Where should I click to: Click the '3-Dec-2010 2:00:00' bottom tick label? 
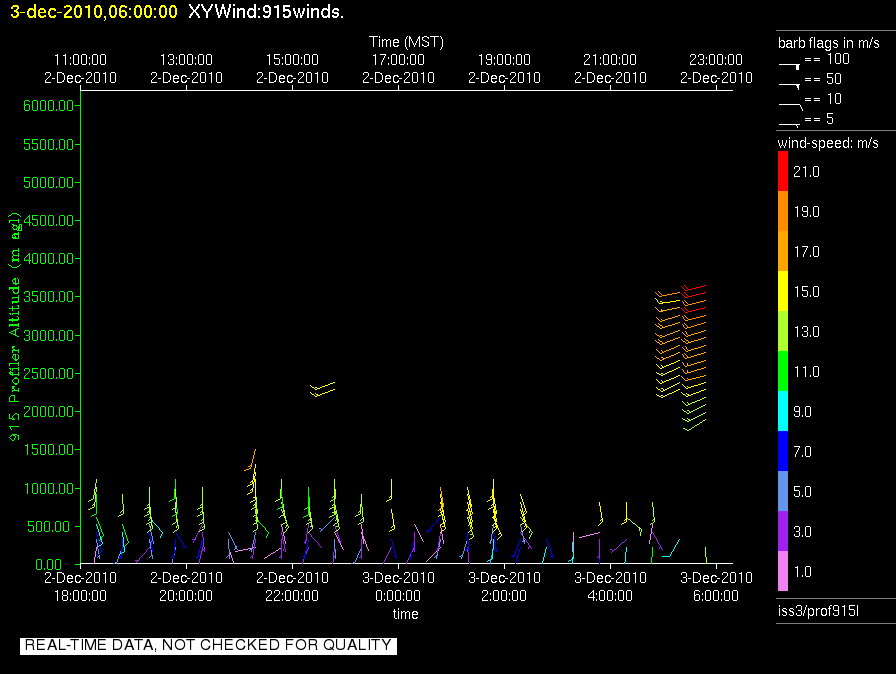point(504,587)
